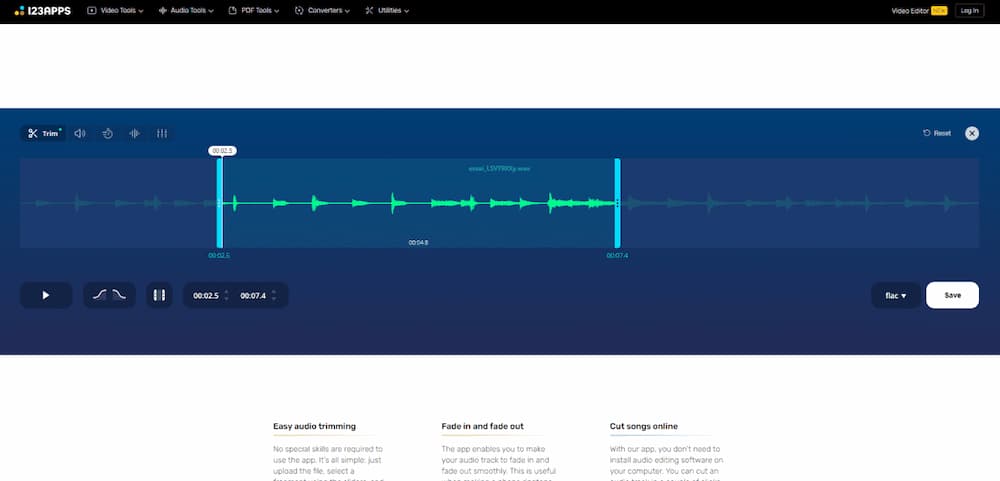Click the right trim handle at 00:07.4

pyautogui.click(x=617, y=203)
